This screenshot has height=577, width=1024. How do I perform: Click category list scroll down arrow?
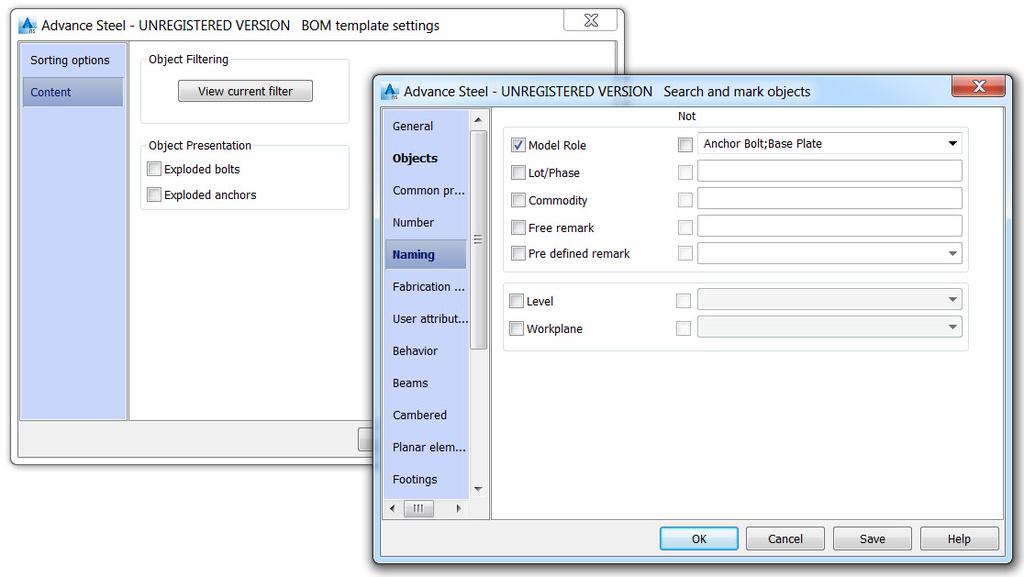pyautogui.click(x=478, y=489)
